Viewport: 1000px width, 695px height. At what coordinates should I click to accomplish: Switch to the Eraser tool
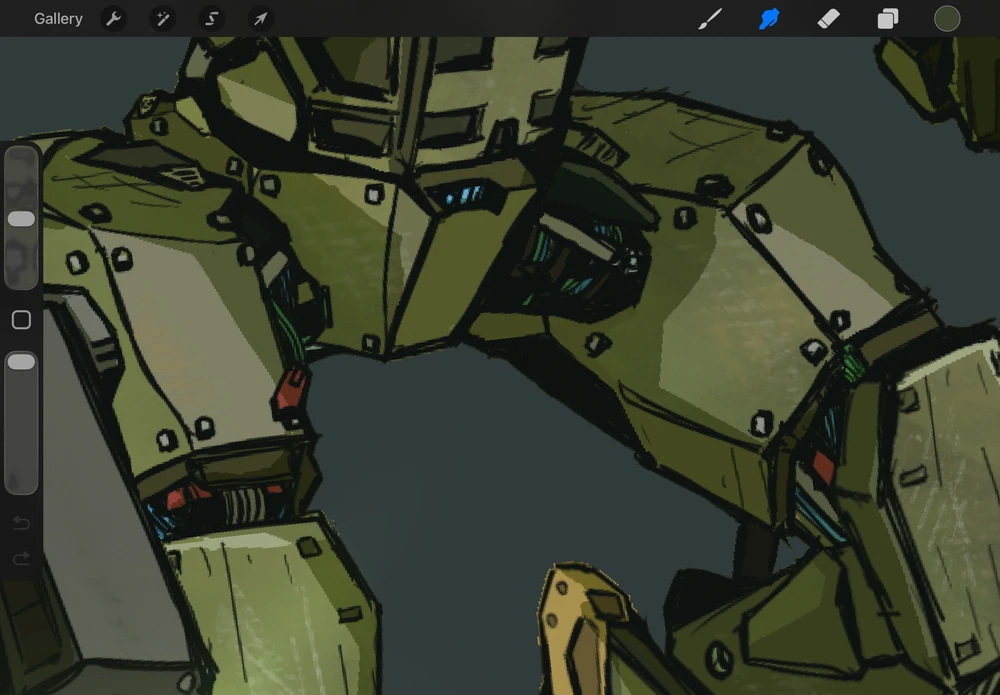click(x=828, y=19)
